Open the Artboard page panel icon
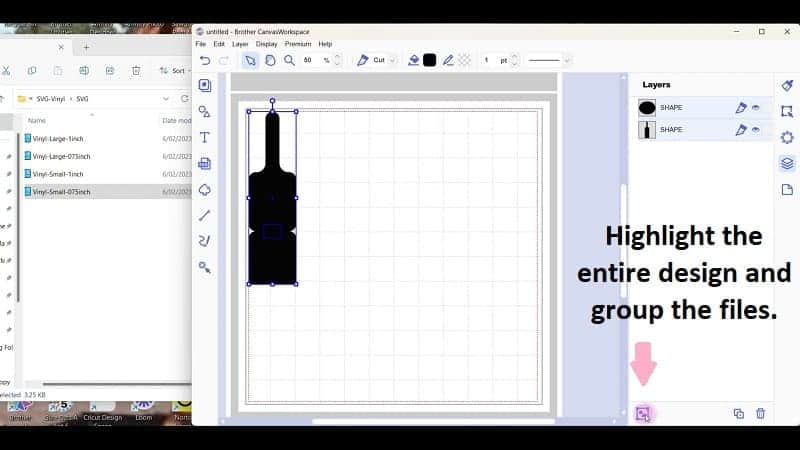Screen dimensions: 800x450 [x=787, y=190]
